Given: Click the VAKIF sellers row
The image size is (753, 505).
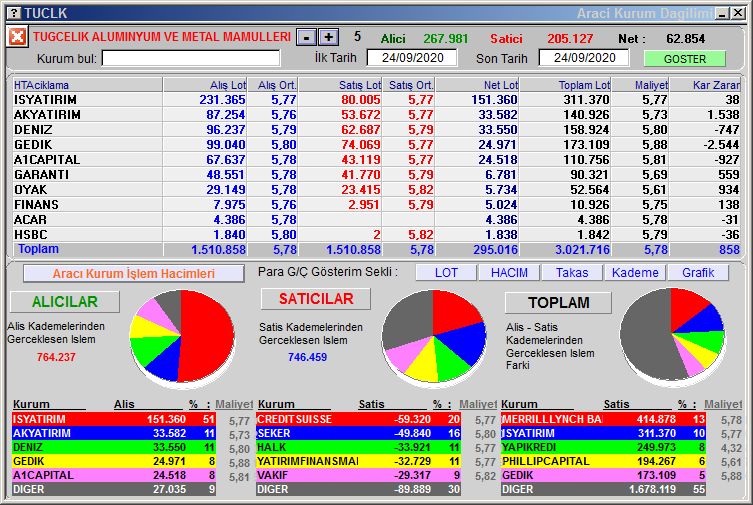Looking at the screenshot, I should 358,475.
